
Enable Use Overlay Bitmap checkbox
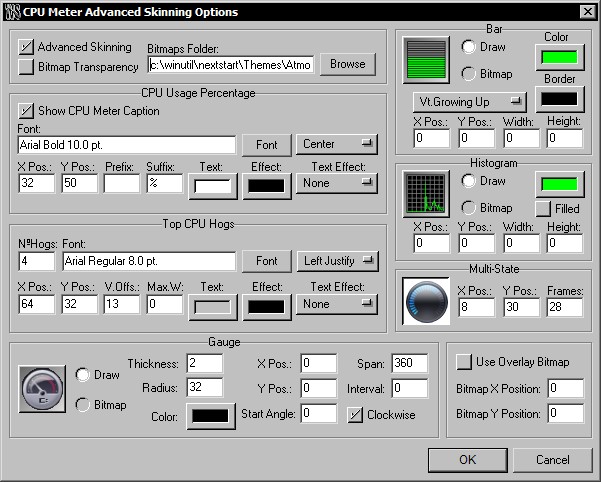click(x=464, y=362)
